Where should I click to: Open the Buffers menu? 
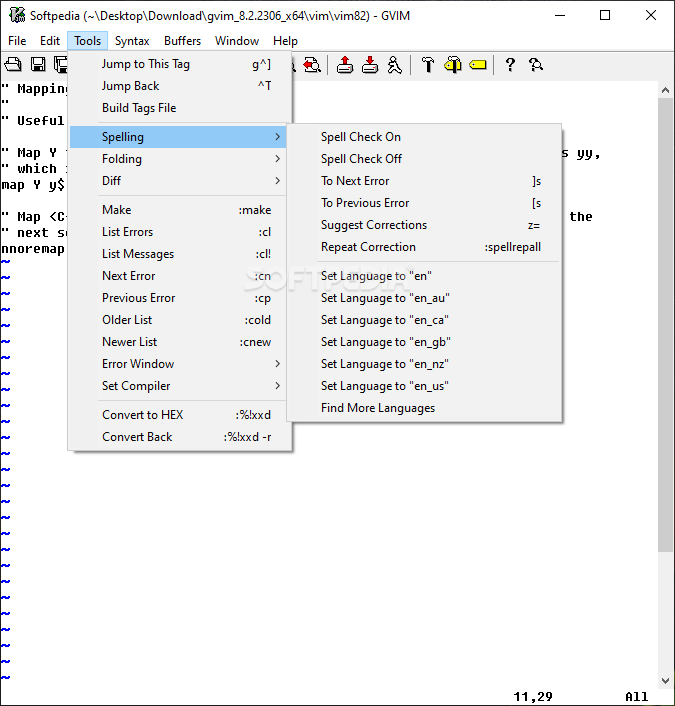182,41
